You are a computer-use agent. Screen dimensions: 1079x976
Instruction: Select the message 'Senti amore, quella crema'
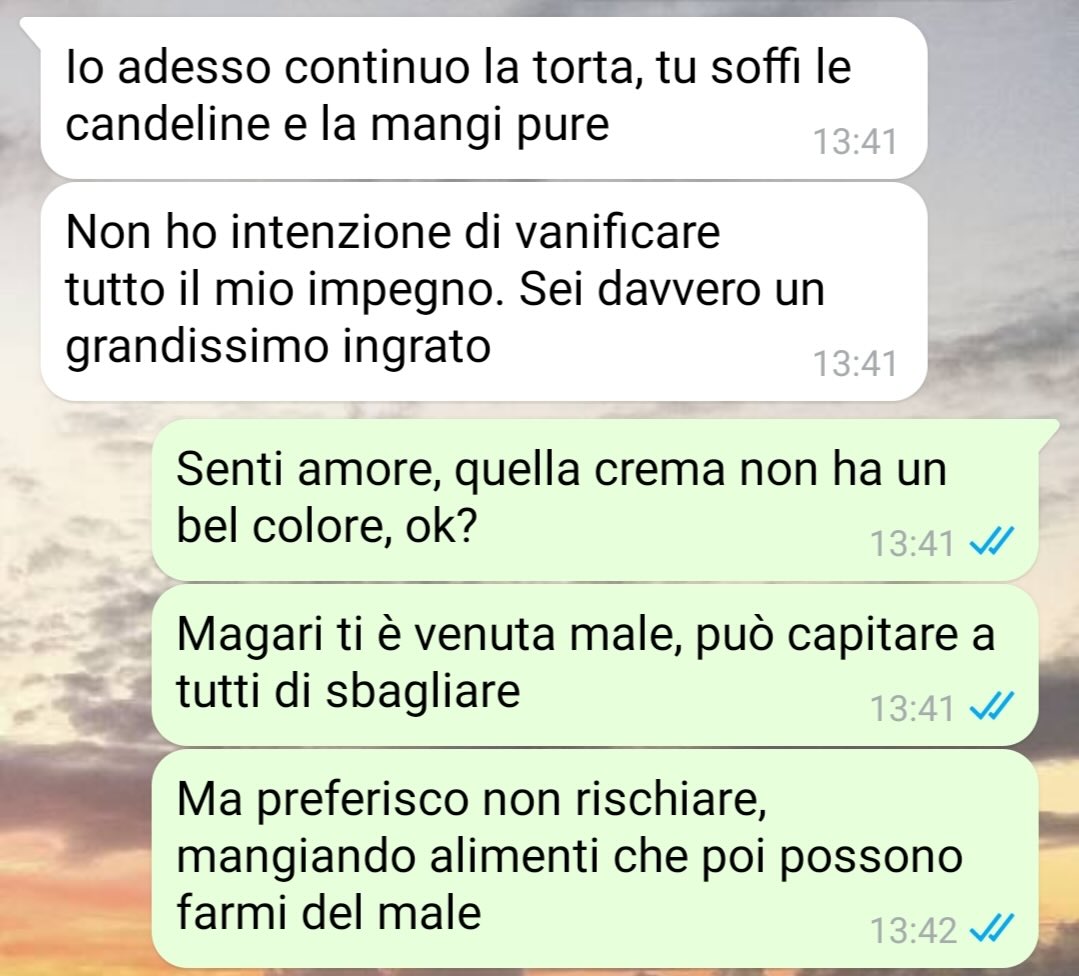pyautogui.click(x=595, y=500)
